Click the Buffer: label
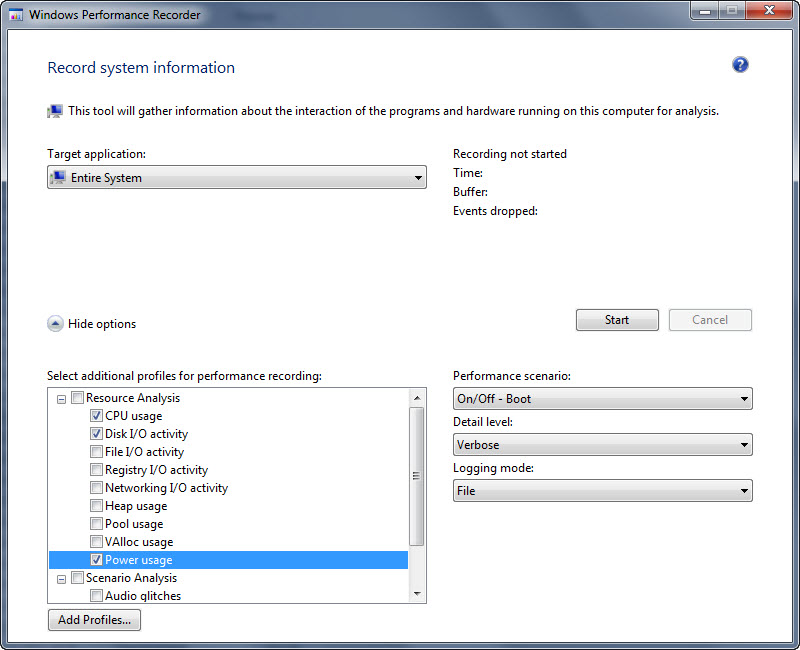Viewport: 800px width, 650px height. (x=470, y=192)
